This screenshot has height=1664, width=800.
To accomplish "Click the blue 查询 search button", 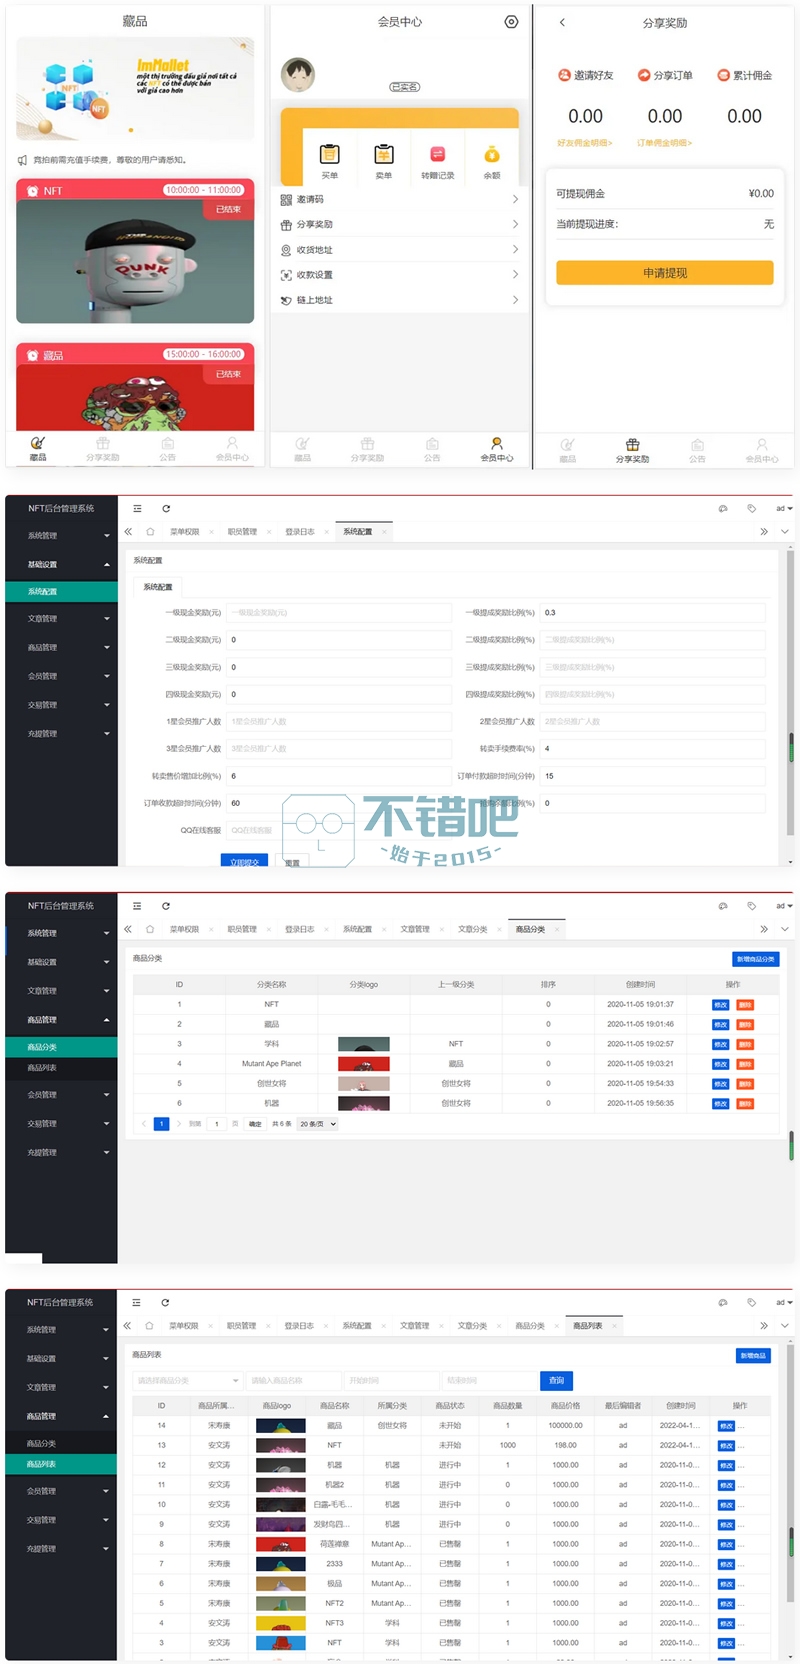I will click(x=556, y=1380).
